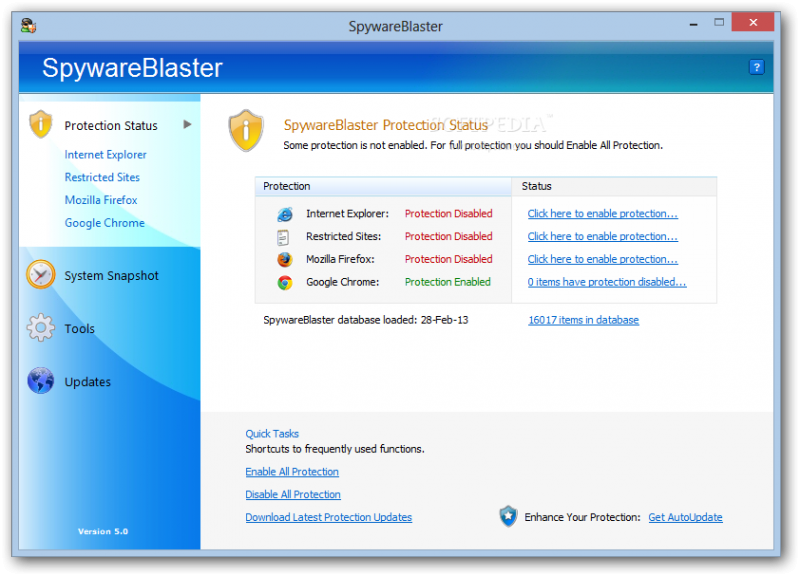Enable protection for Internet Explorer link
This screenshot has height=576, width=800.
pyautogui.click(x=603, y=214)
